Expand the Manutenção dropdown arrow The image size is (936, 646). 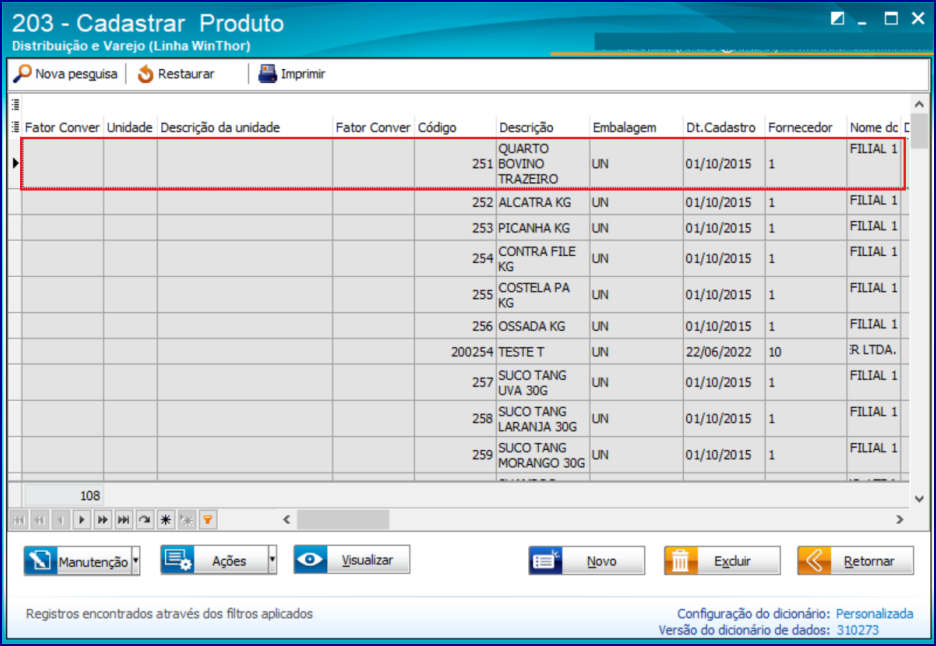pos(136,561)
